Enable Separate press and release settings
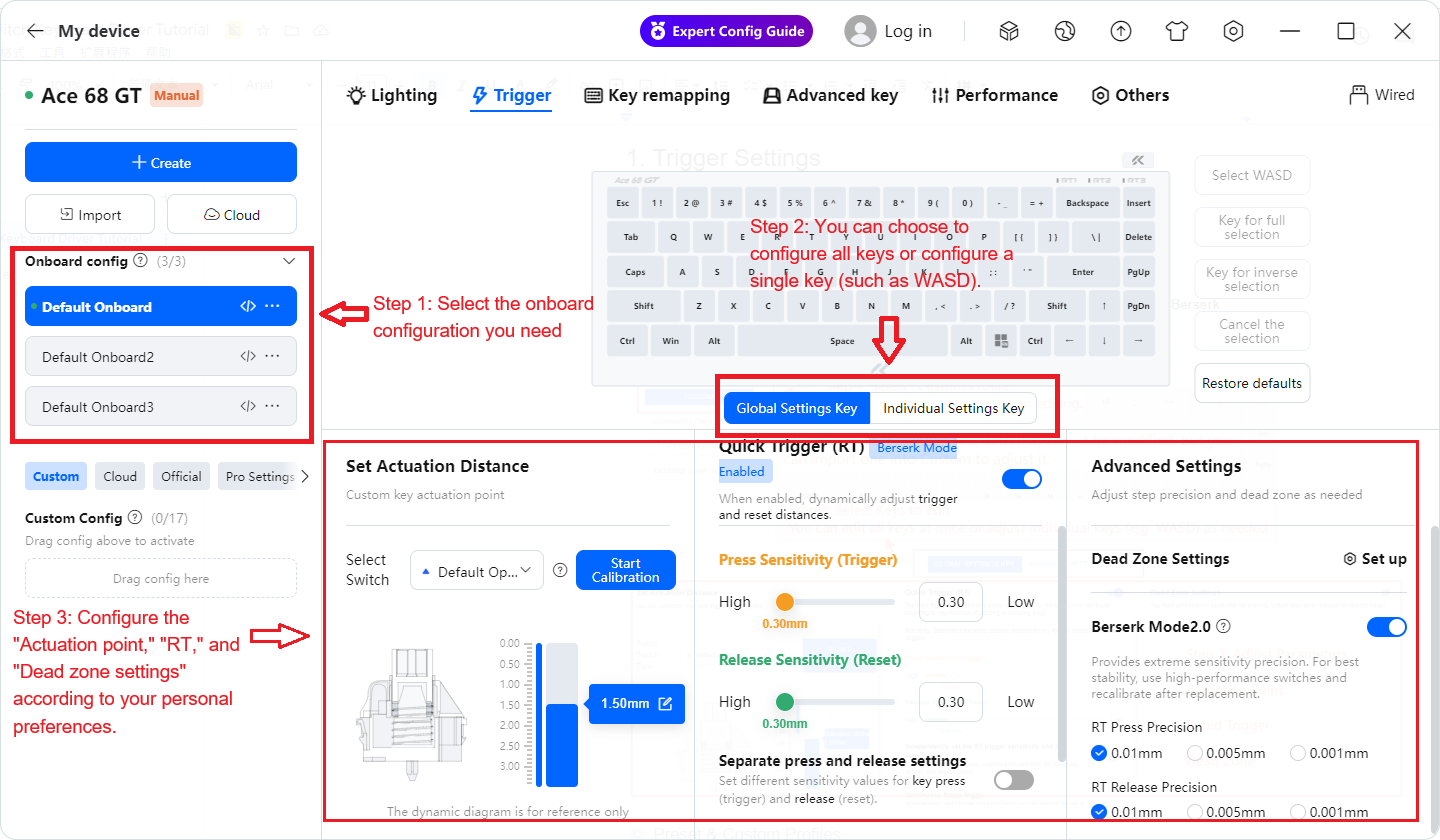Viewport: 1440px width, 840px height. coord(1014,780)
